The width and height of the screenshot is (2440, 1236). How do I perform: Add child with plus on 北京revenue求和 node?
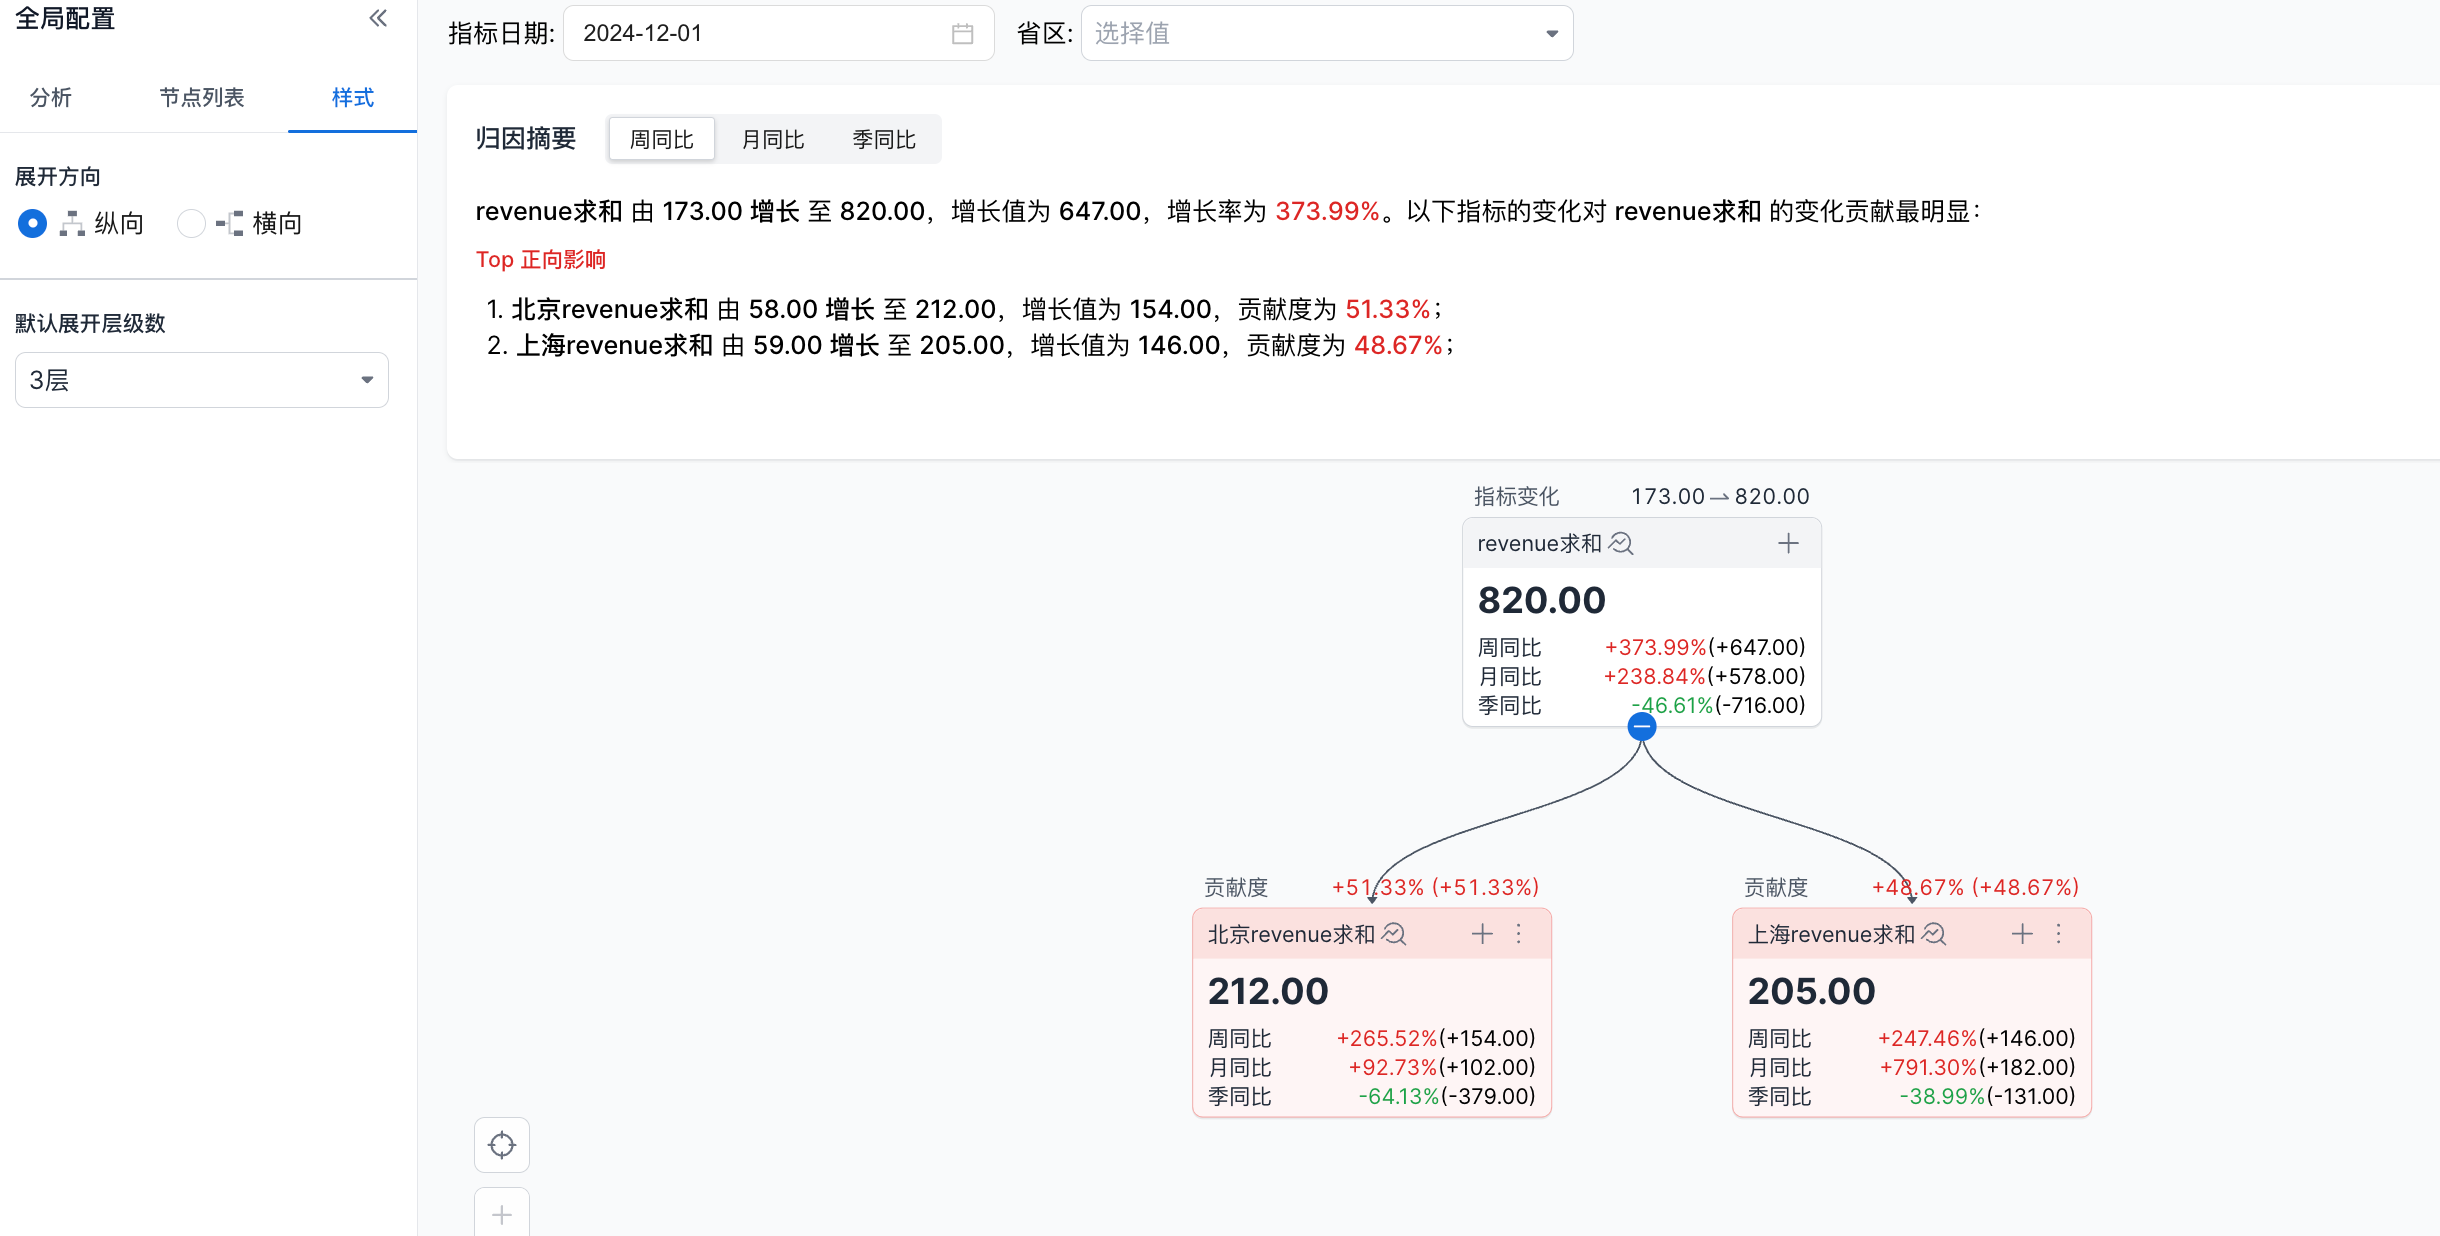click(x=1482, y=934)
